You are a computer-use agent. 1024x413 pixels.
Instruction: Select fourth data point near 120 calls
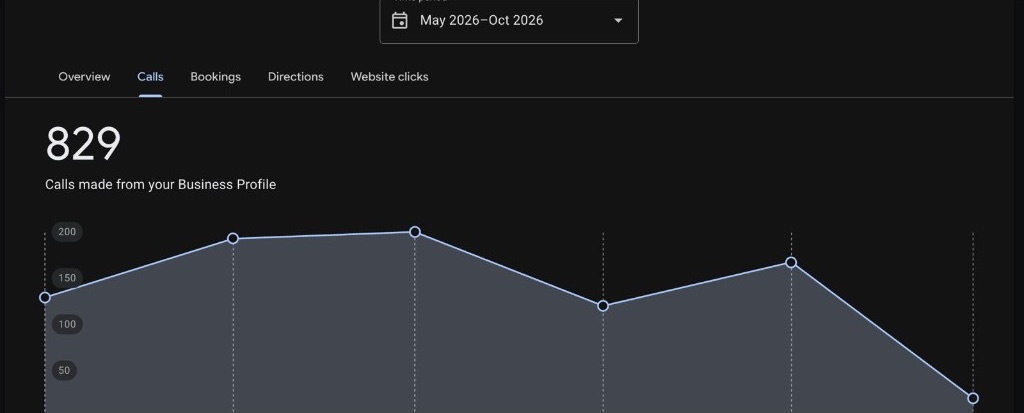pos(603,306)
